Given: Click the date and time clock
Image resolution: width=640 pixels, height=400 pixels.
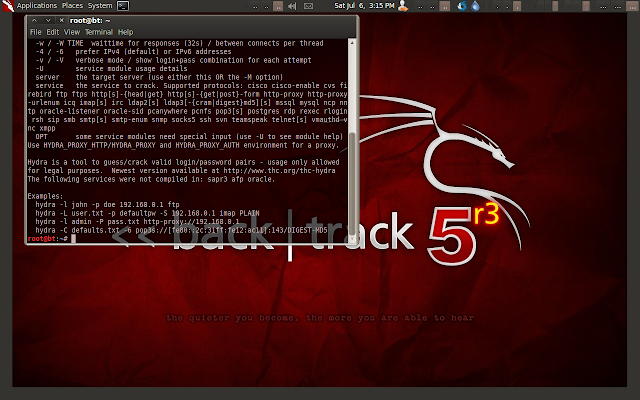Looking at the screenshot, I should [x=364, y=6].
